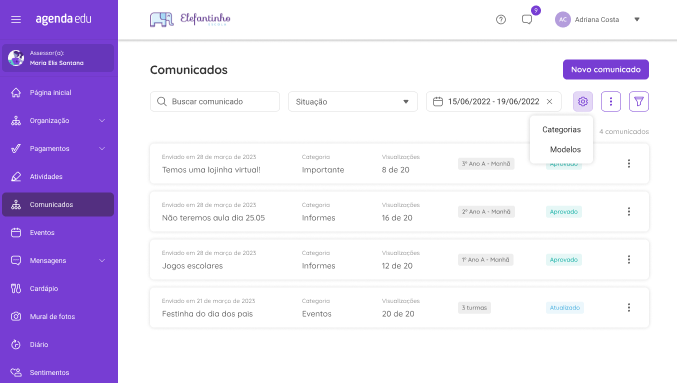Open options for Temos uma lojinha virtual!
The height and width of the screenshot is (383, 677).
(629, 164)
